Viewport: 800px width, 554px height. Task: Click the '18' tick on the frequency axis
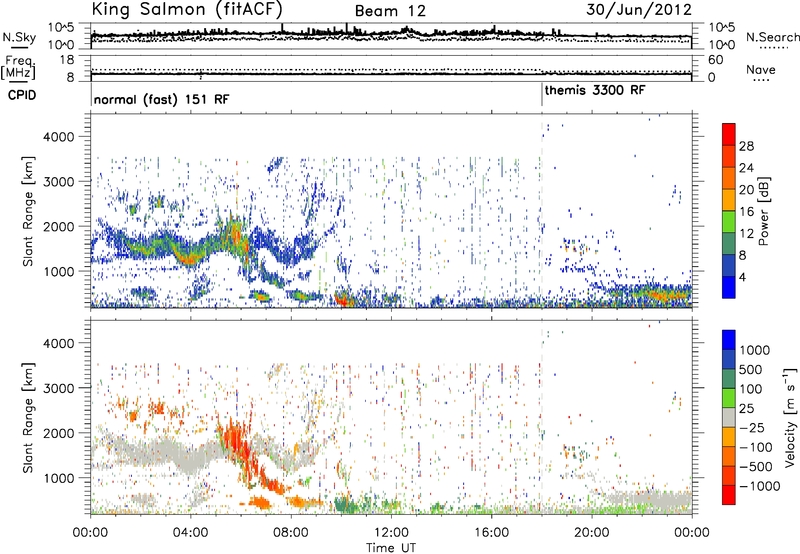click(67, 60)
